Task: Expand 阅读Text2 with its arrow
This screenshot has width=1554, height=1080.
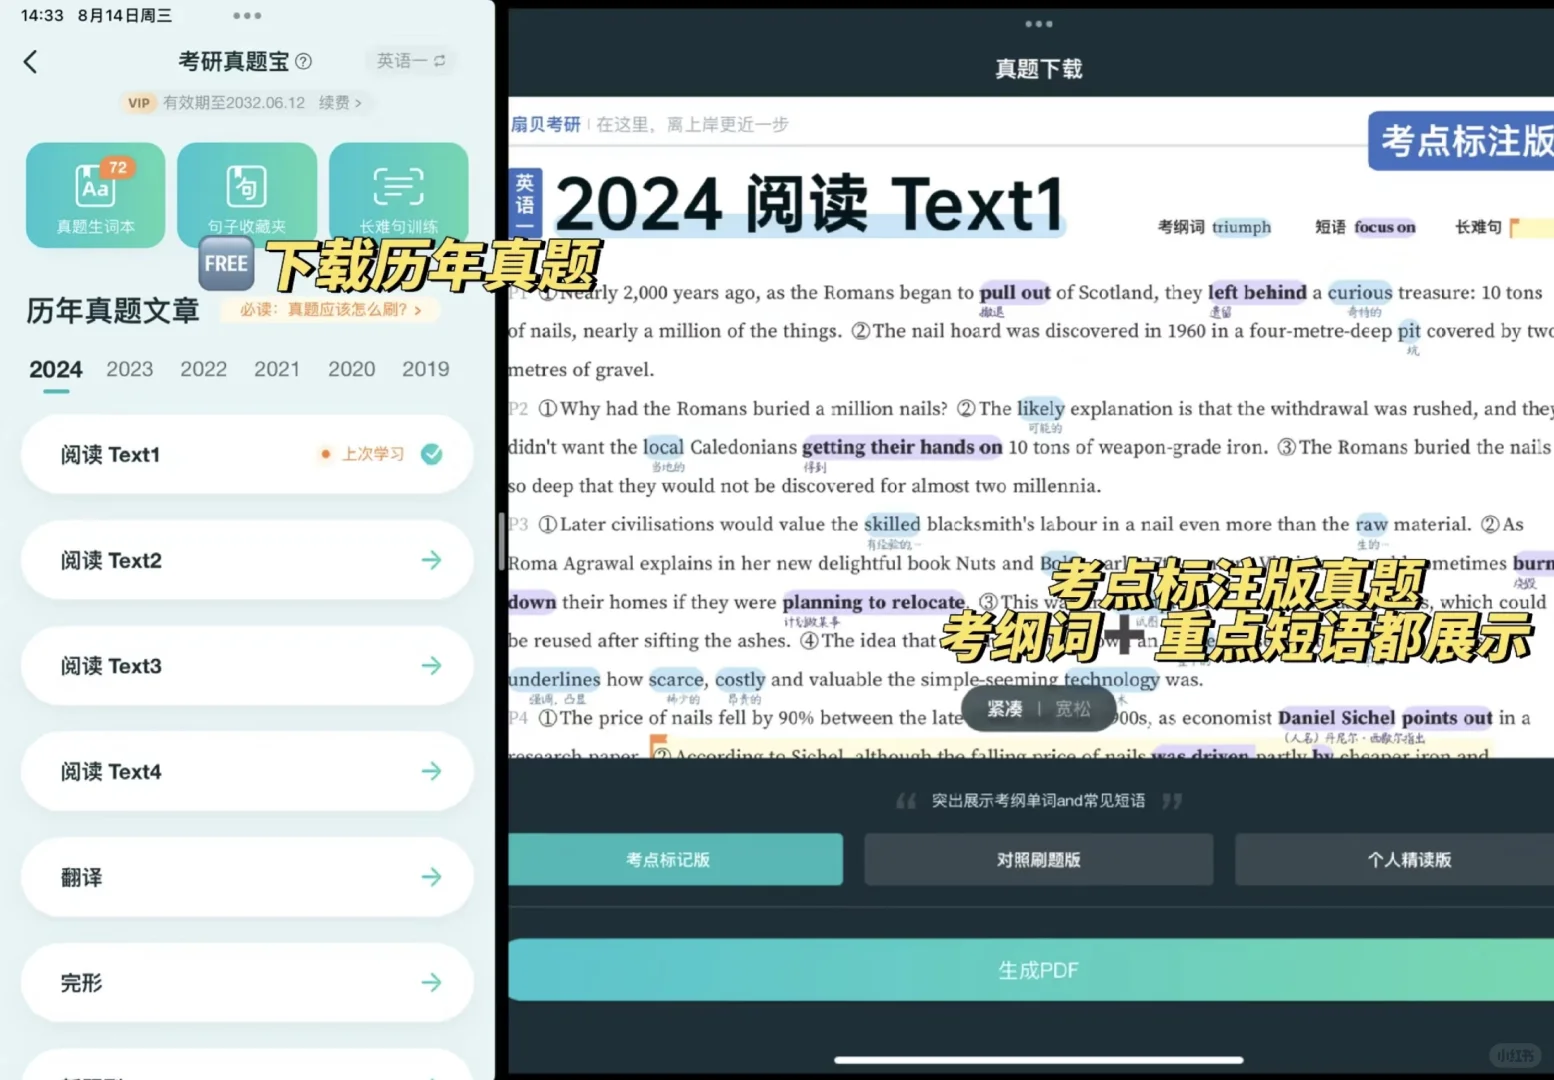Action: pyautogui.click(x=432, y=560)
